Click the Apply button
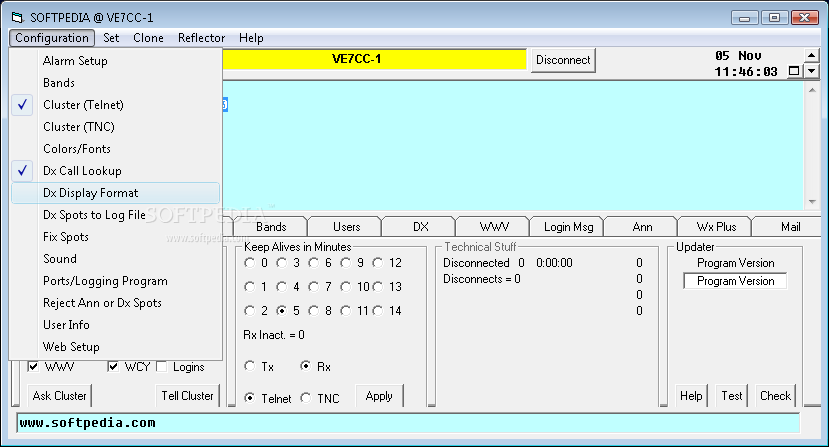The width and height of the screenshot is (829, 447). [x=379, y=396]
